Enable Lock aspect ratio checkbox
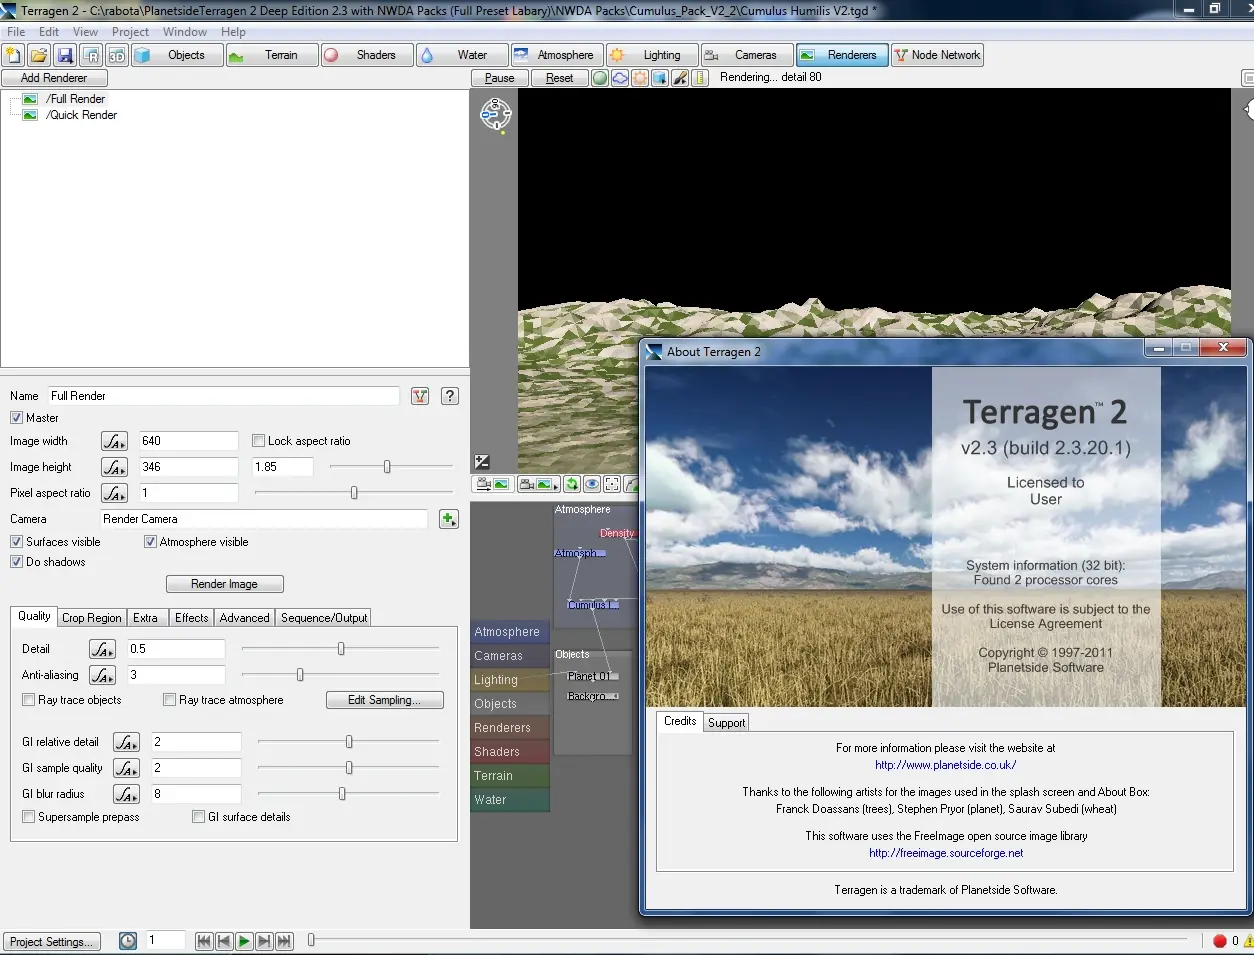Viewport: 1254px width, 955px height. click(259, 441)
